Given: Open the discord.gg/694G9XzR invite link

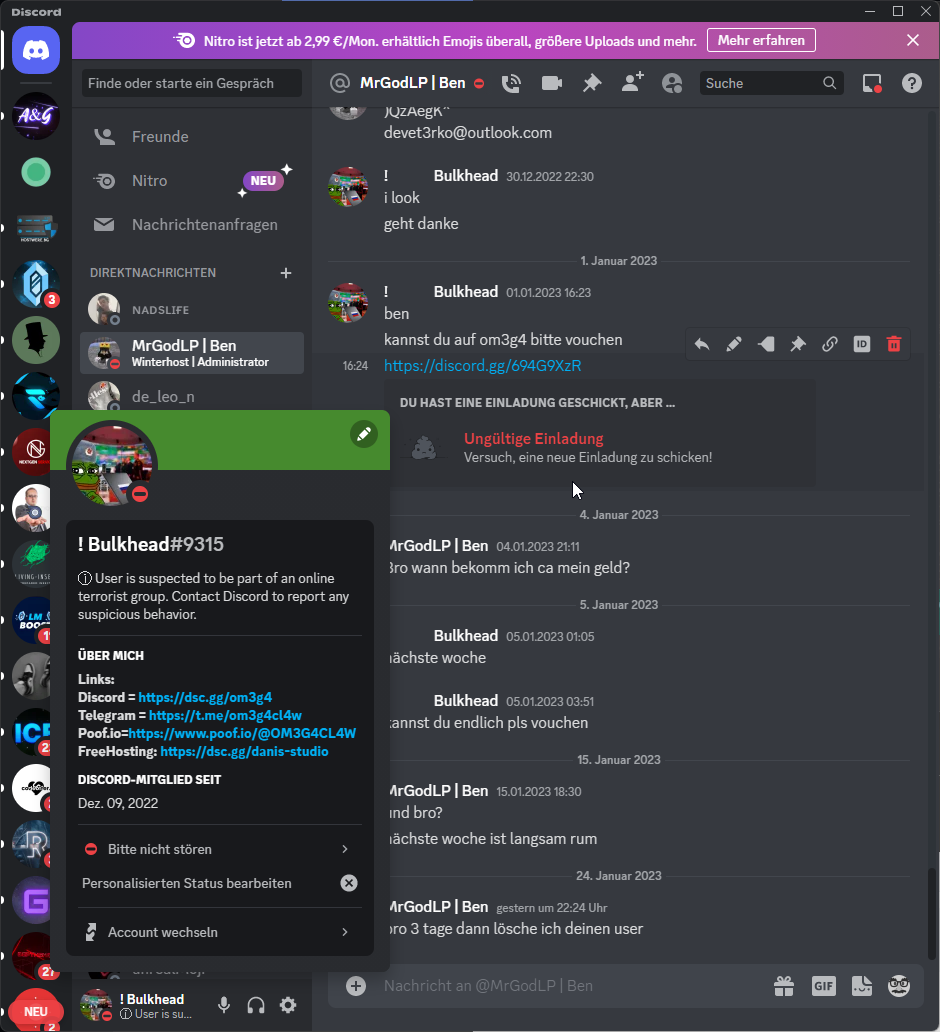Looking at the screenshot, I should (x=482, y=366).
